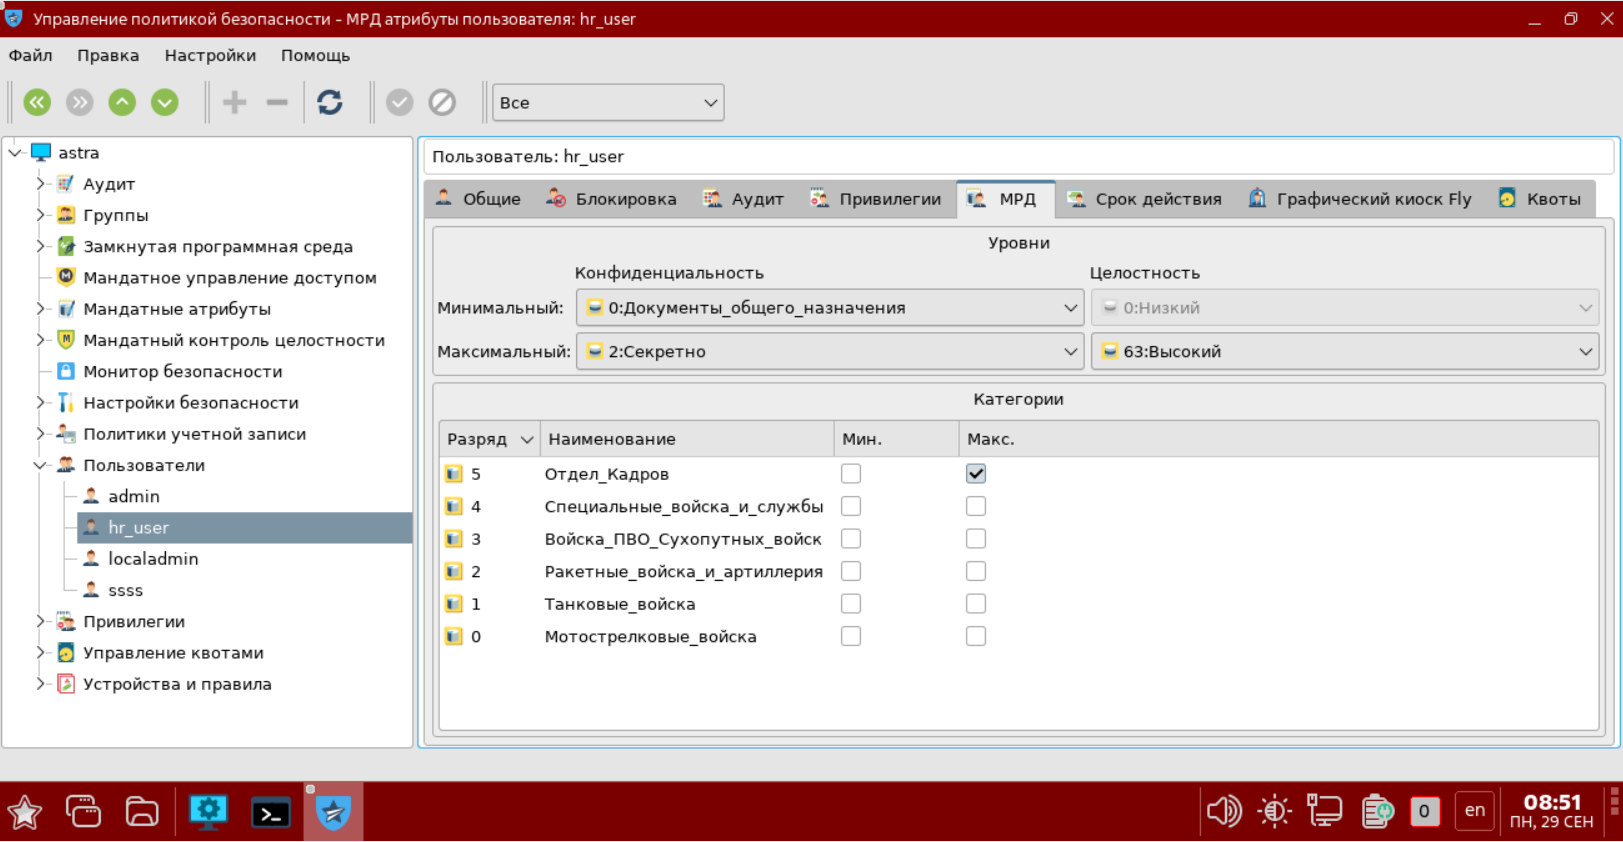Click the green back navigation arrow icon
Viewport: 1623px width, 842px height.
click(x=37, y=102)
